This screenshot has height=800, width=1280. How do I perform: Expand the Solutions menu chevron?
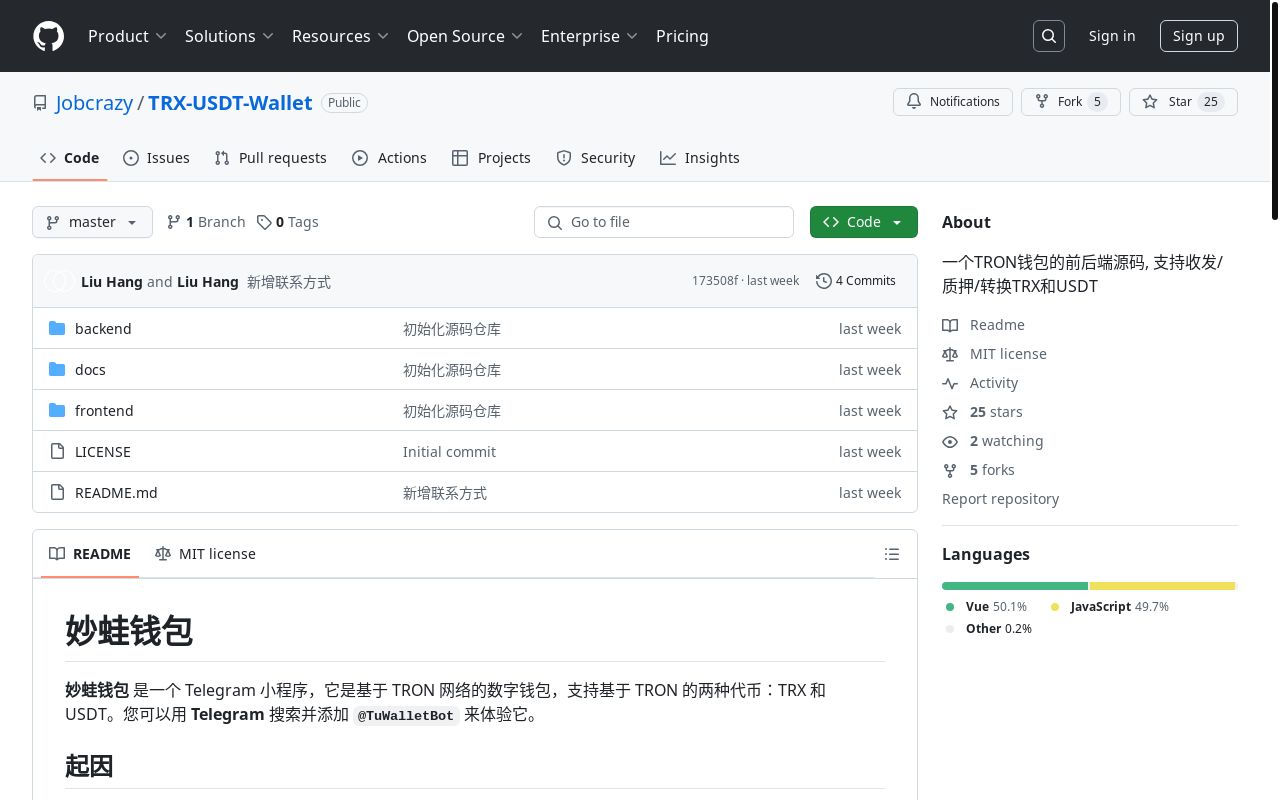(x=267, y=36)
